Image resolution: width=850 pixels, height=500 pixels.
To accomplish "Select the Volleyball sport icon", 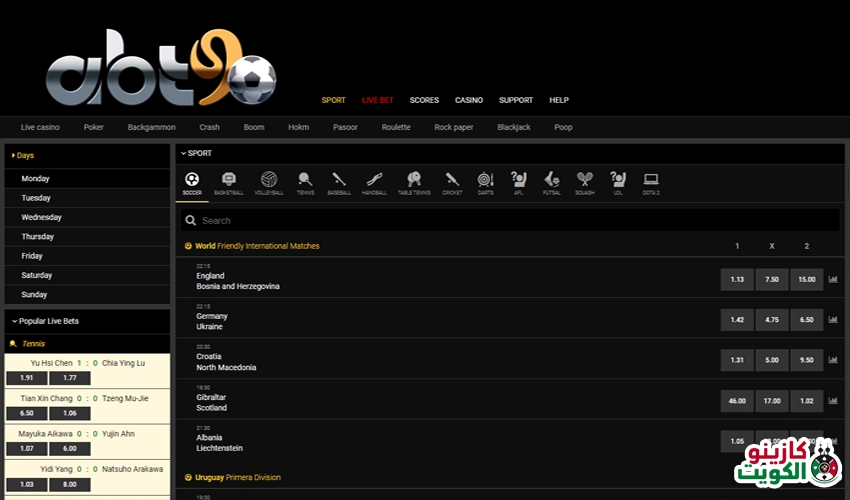I will (268, 182).
